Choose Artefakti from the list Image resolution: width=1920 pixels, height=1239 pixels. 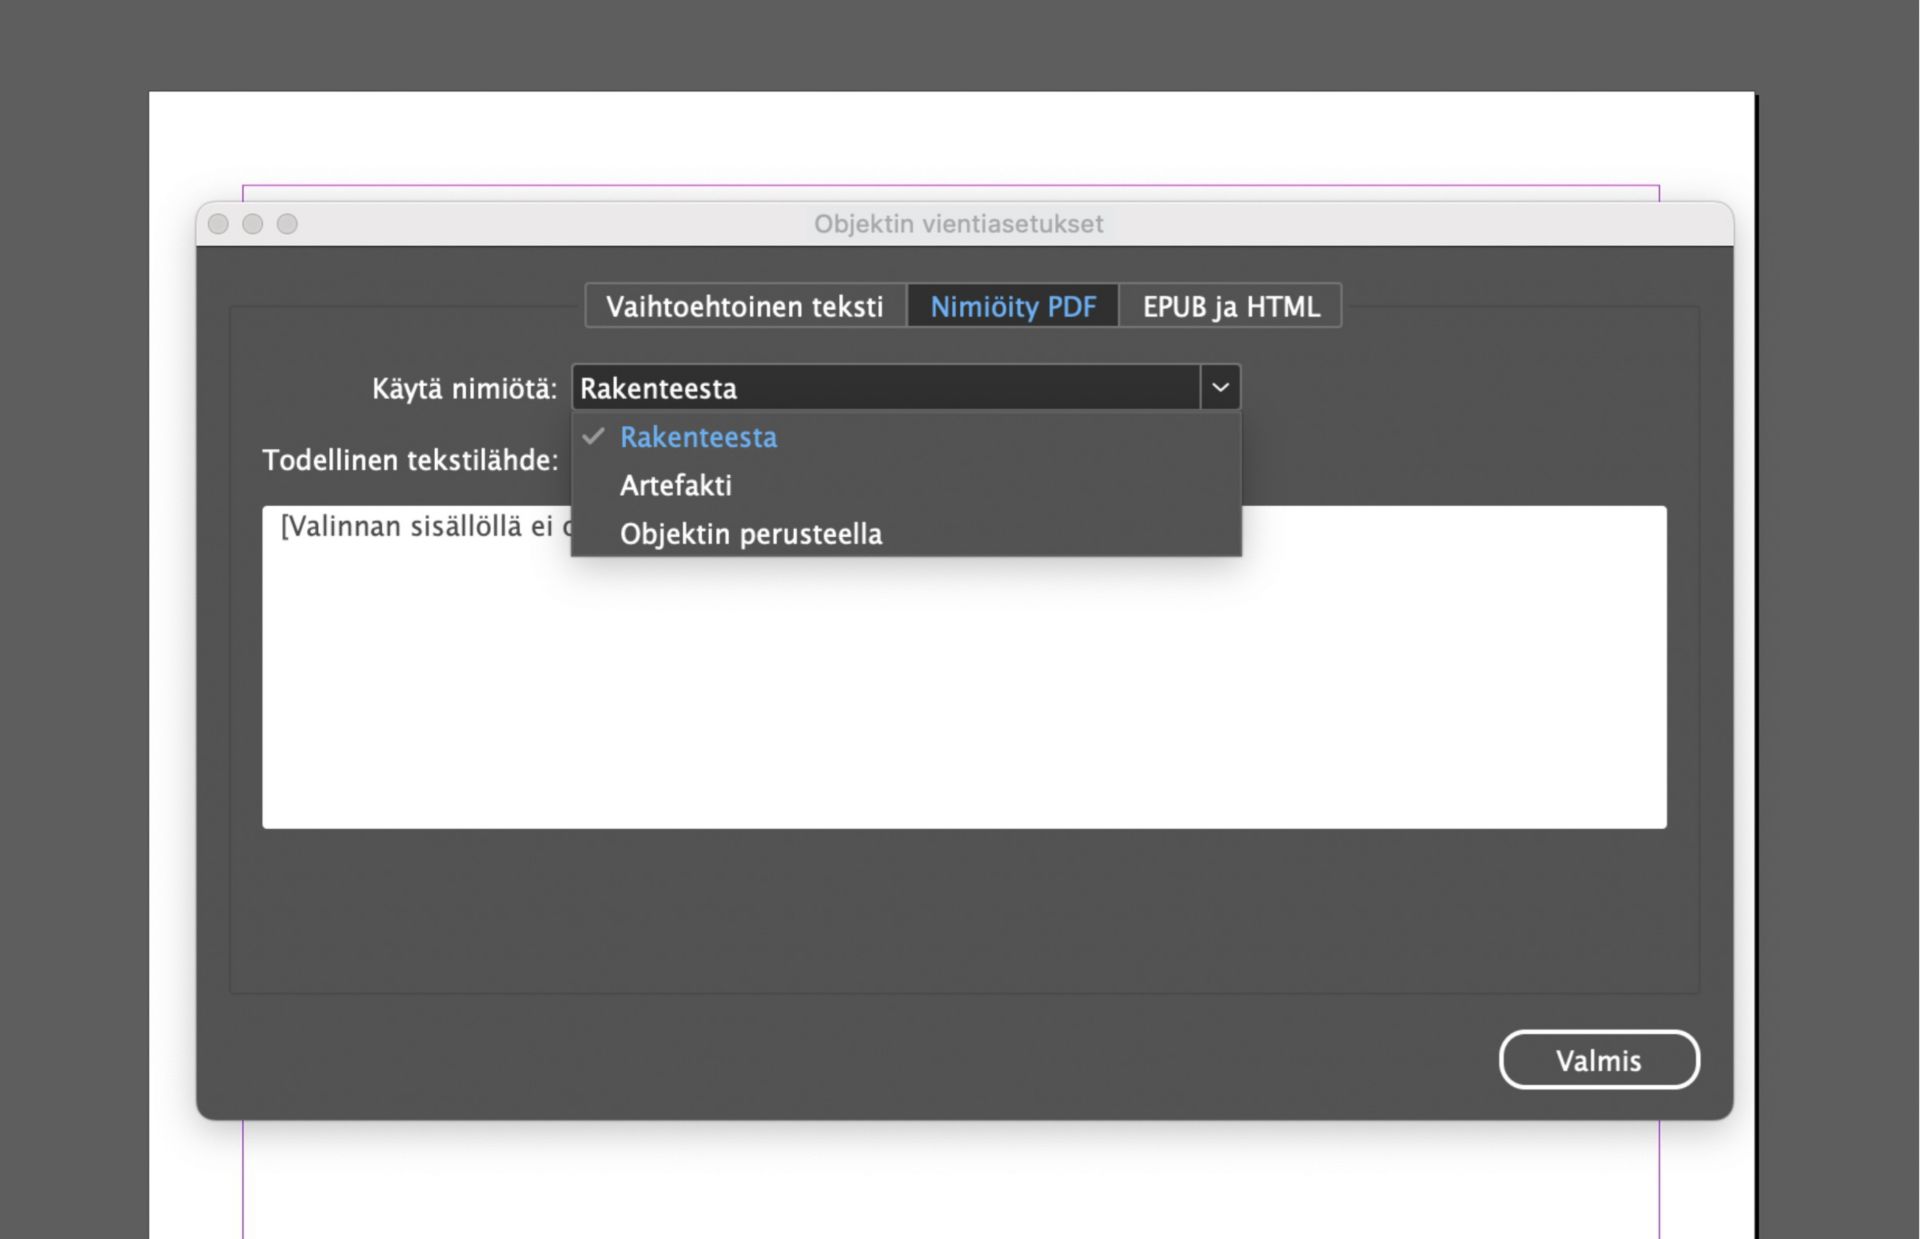[676, 486]
